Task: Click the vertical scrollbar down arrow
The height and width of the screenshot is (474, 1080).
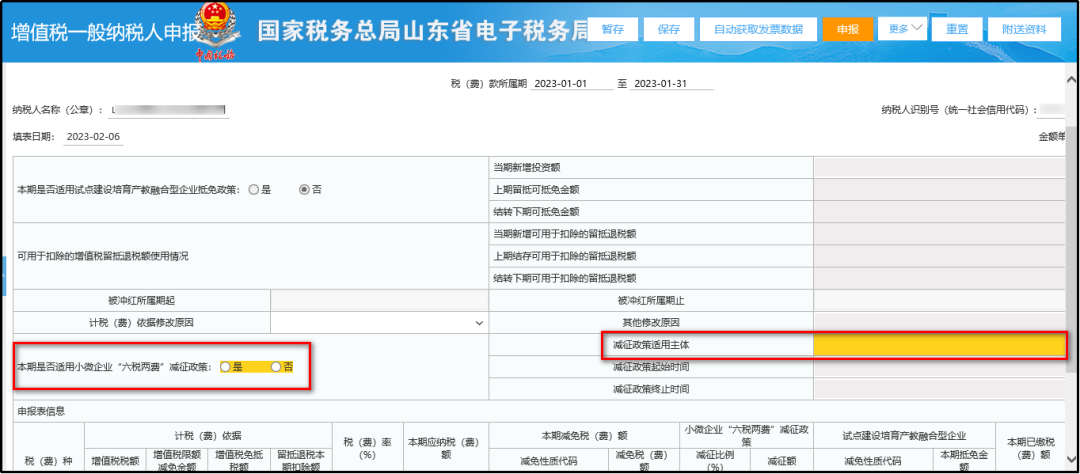Action: [1072, 458]
